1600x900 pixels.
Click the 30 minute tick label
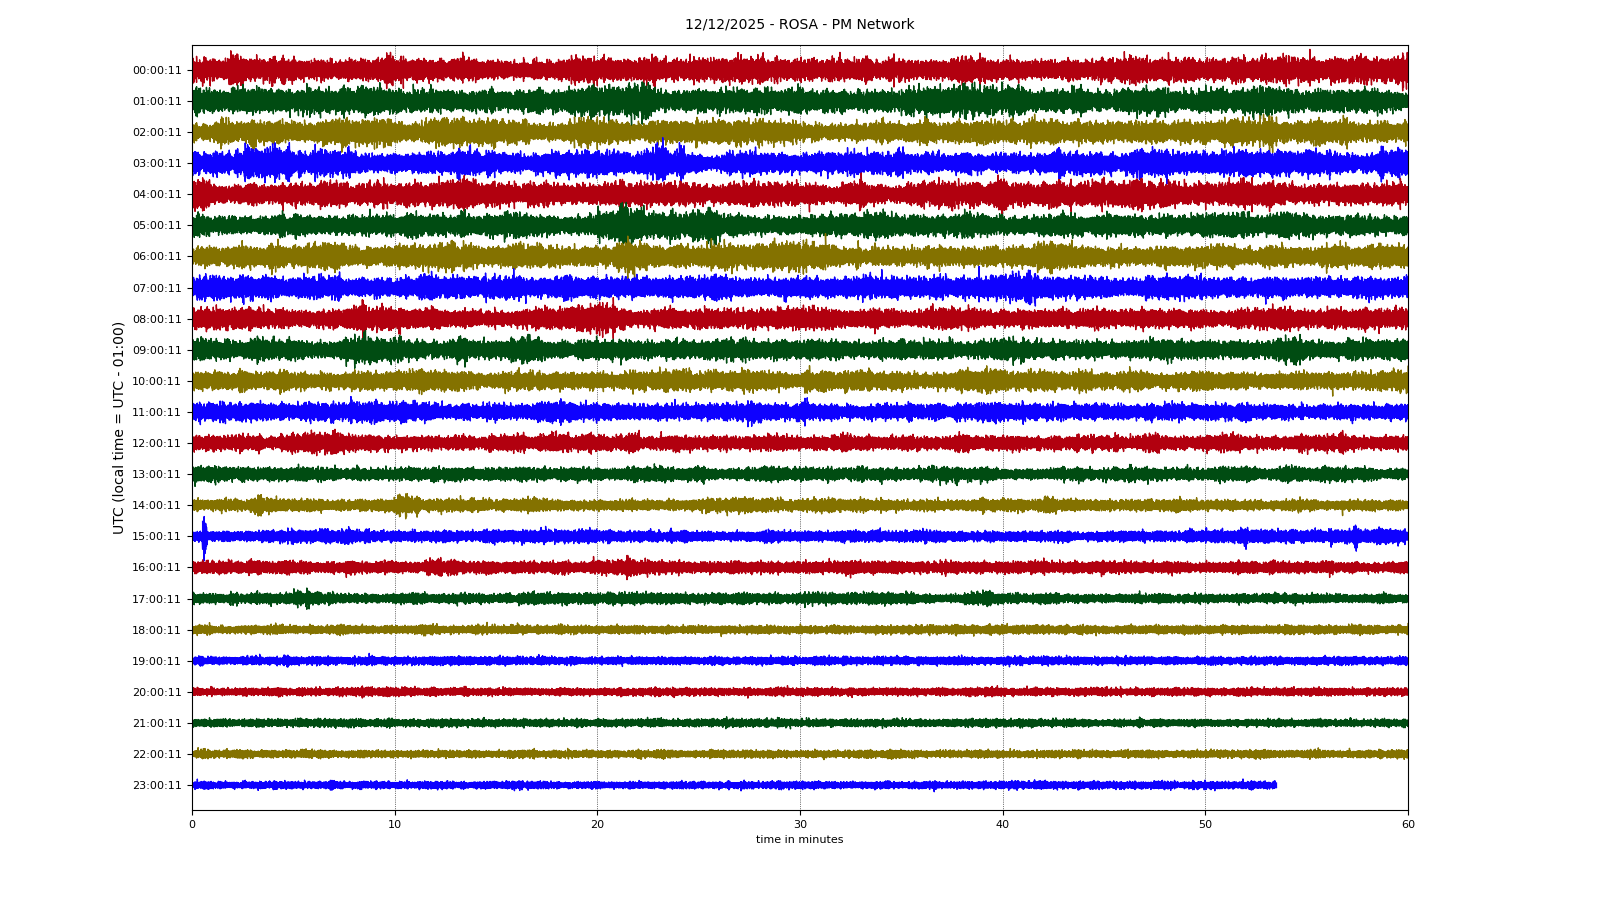point(800,825)
